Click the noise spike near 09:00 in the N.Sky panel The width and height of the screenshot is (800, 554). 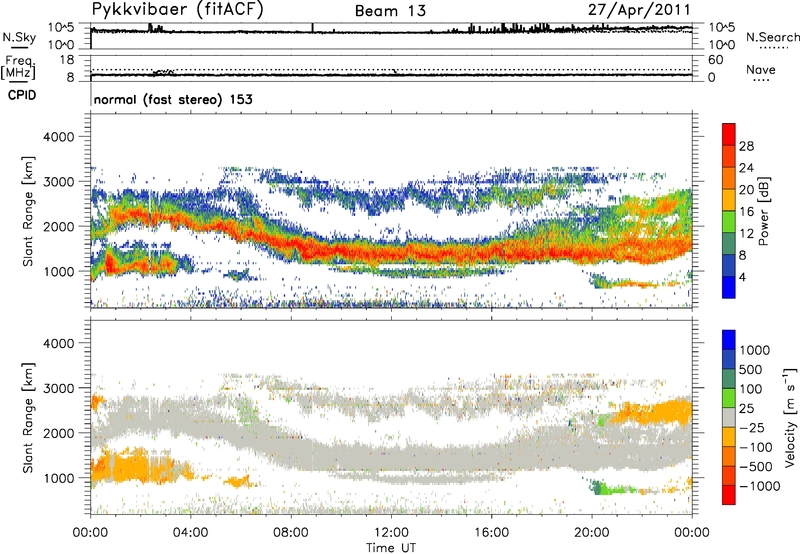click(312, 28)
